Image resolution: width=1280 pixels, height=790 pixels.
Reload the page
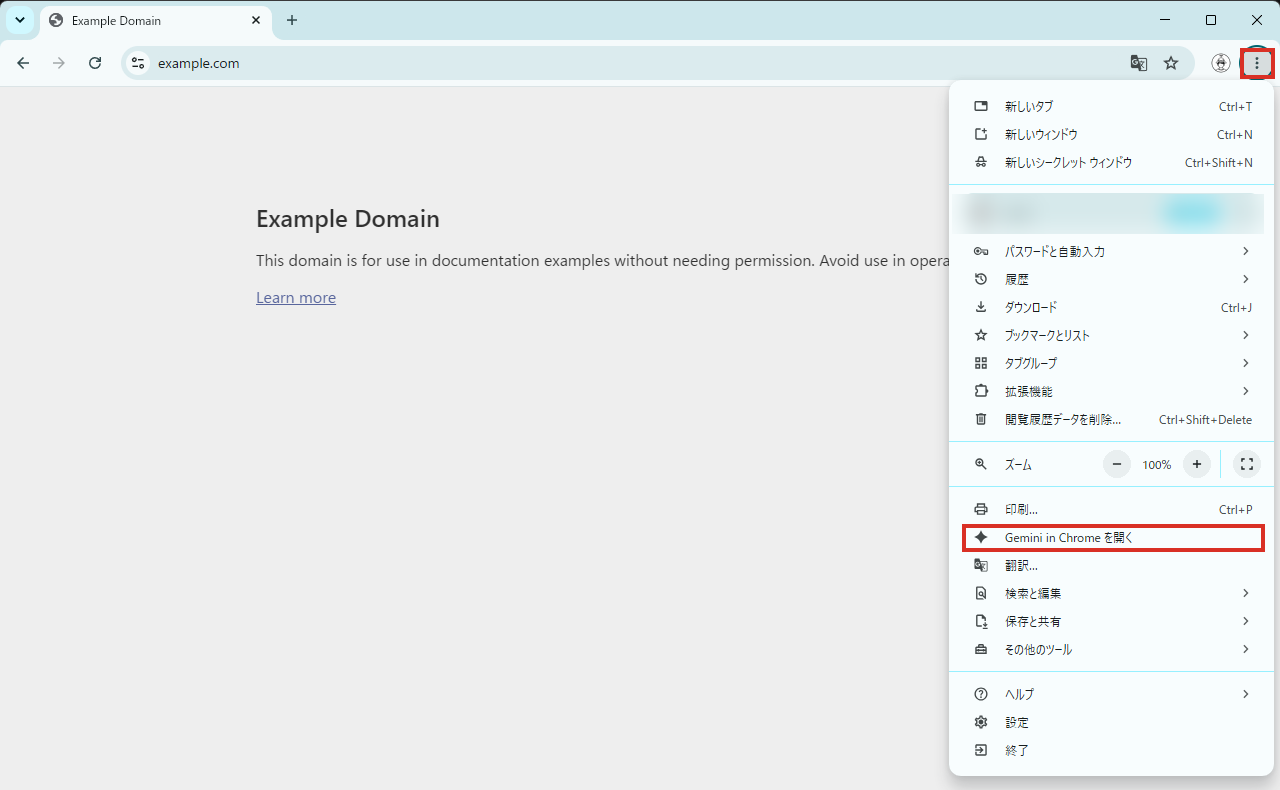coord(95,63)
